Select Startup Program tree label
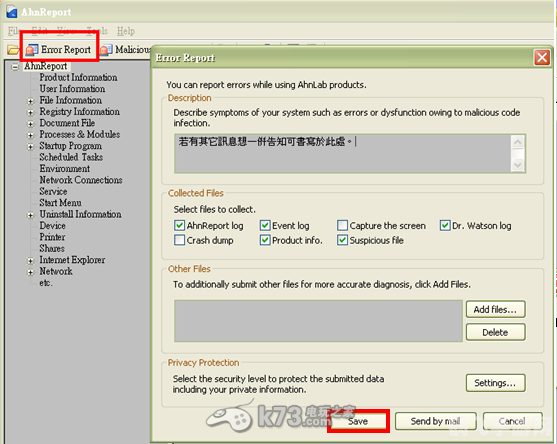The image size is (557, 444). pyautogui.click(x=70, y=146)
